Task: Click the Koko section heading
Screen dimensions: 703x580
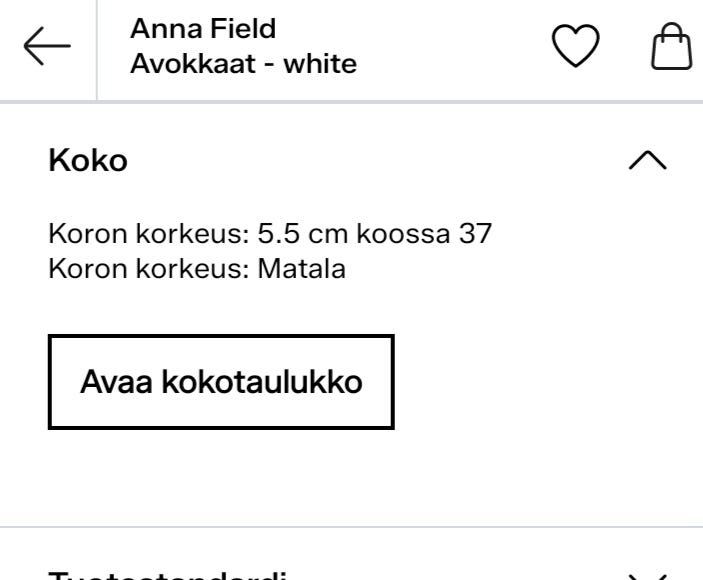Action: (x=88, y=160)
